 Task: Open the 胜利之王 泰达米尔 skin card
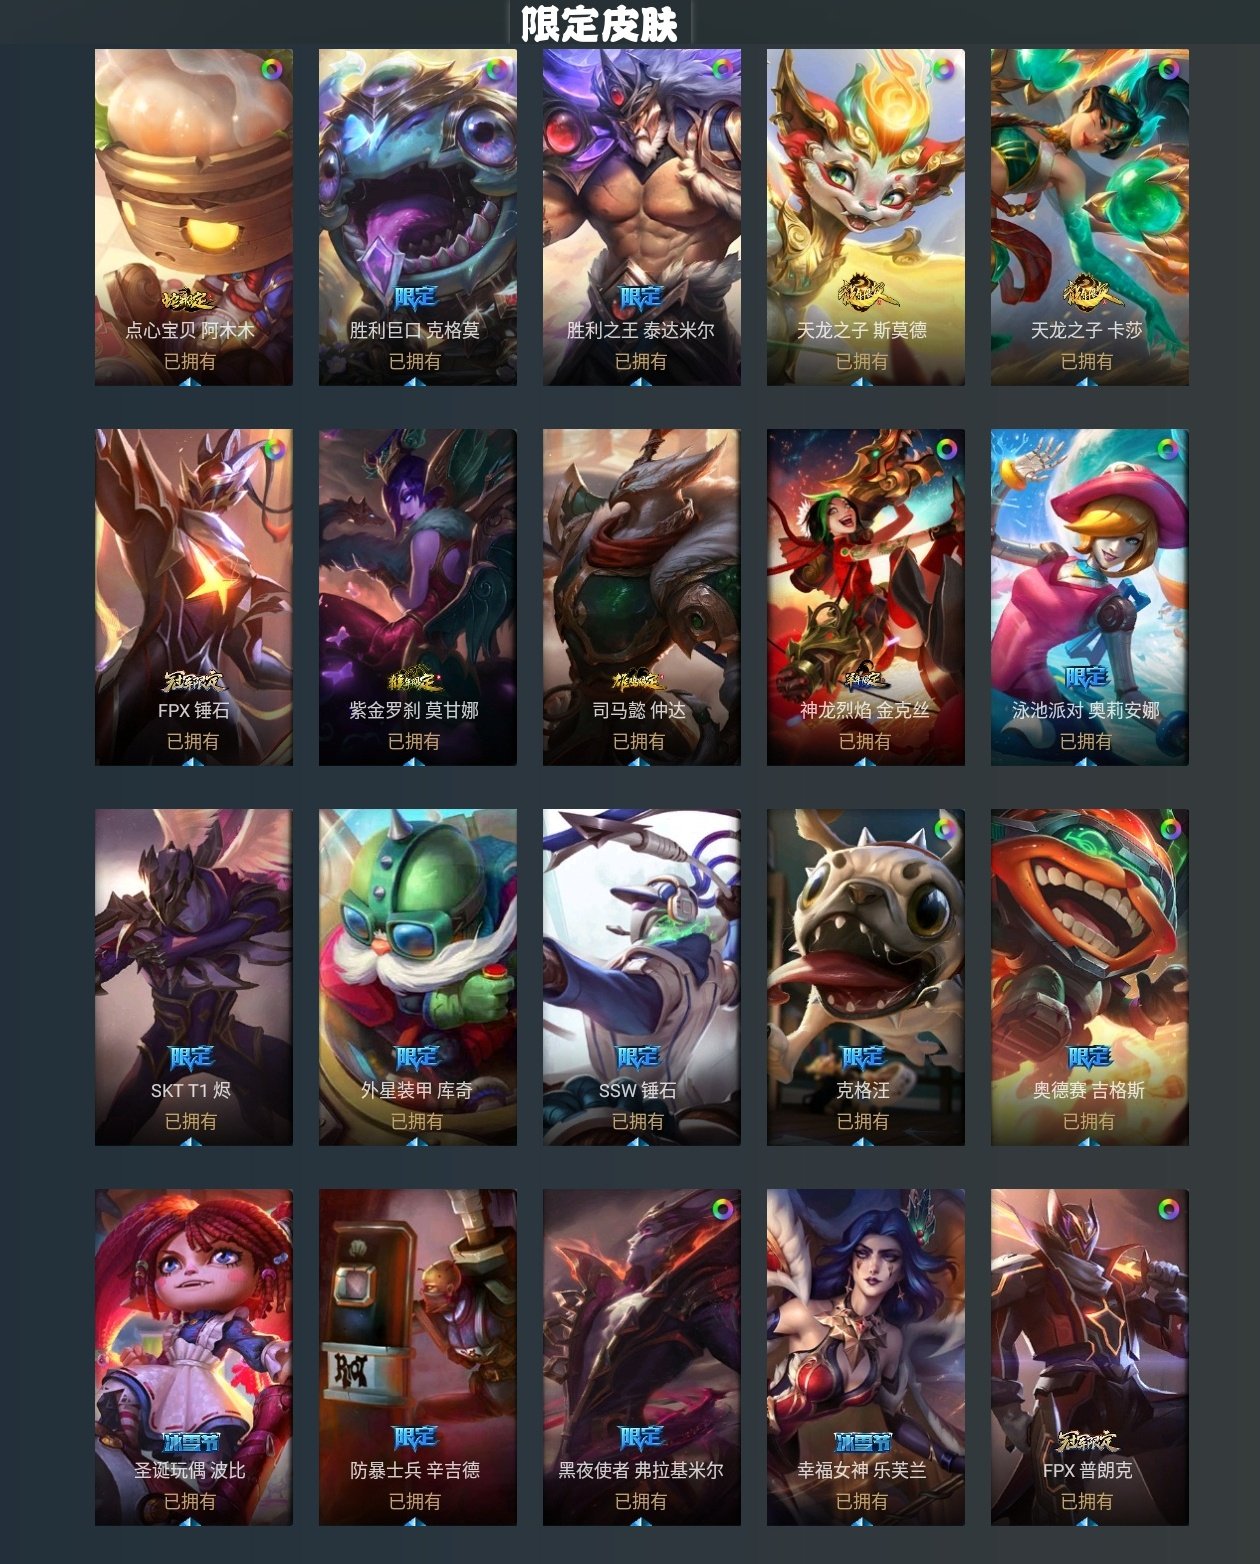tap(642, 217)
